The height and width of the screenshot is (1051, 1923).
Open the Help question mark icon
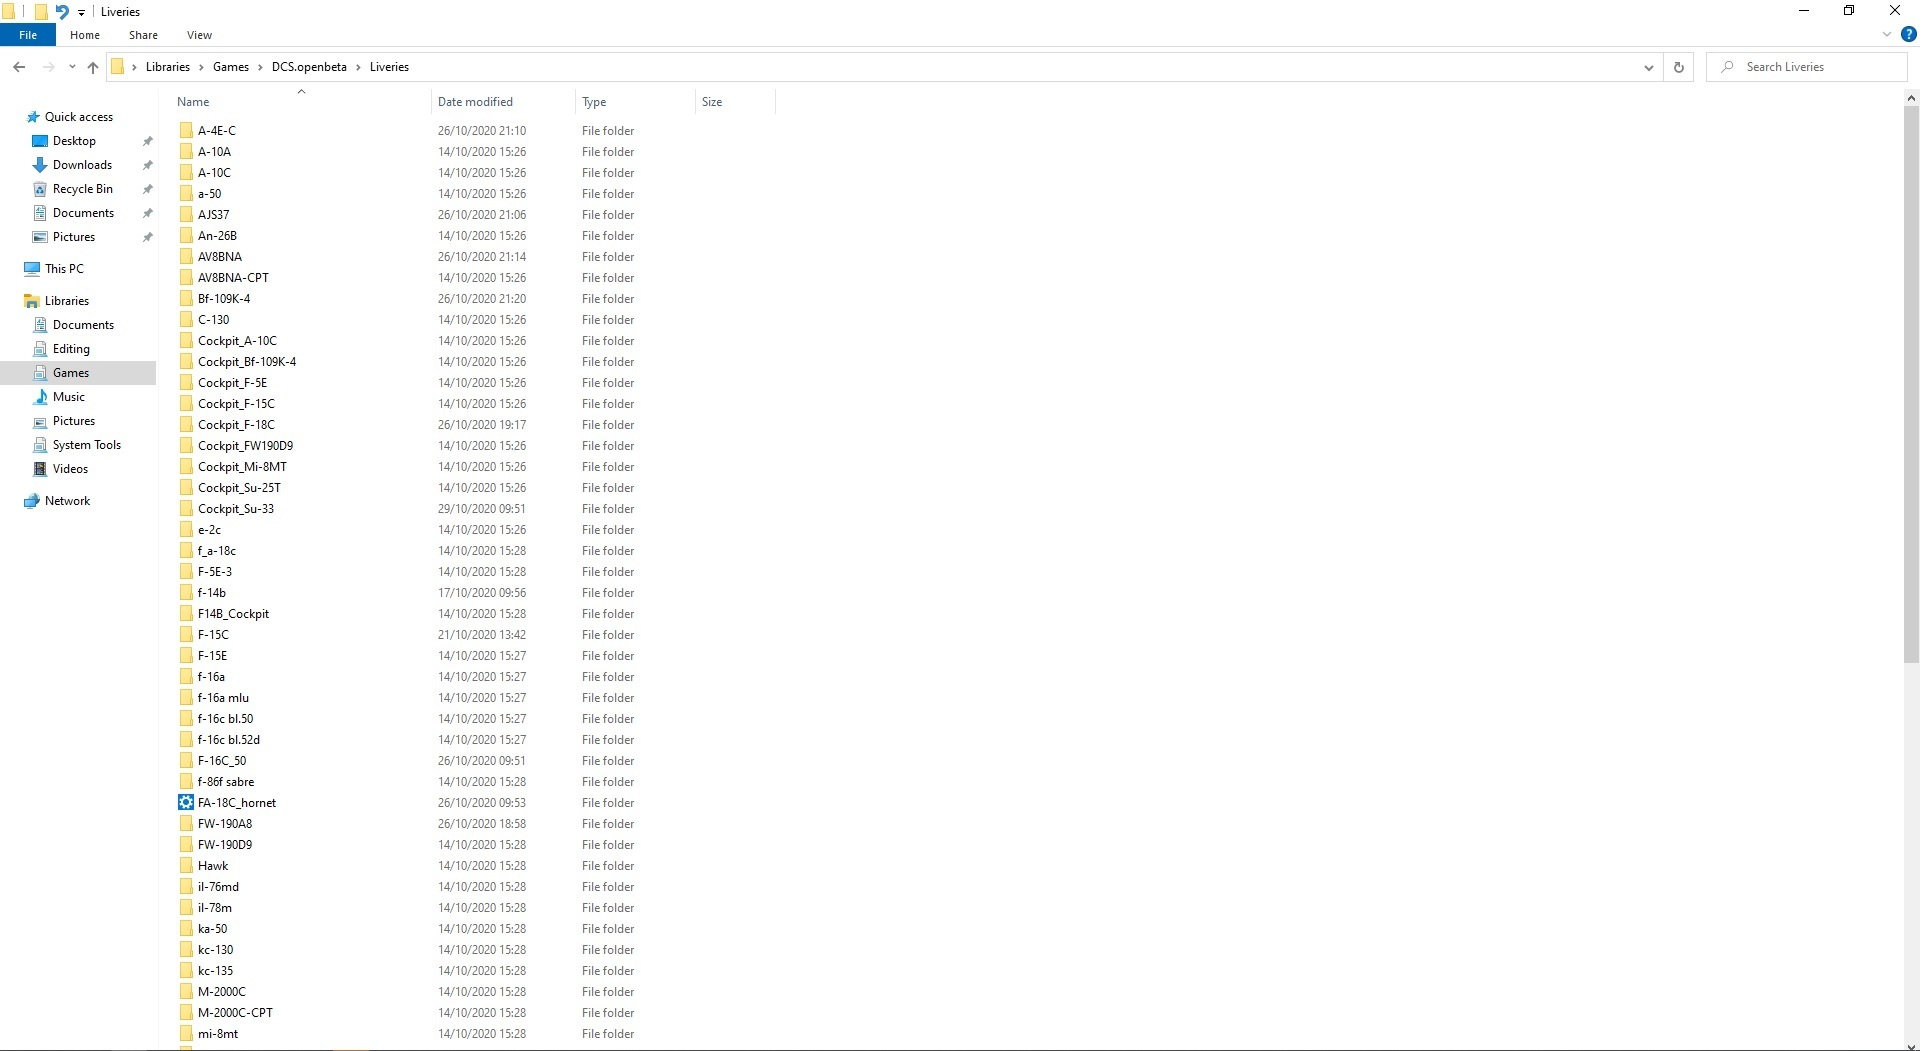point(1909,34)
